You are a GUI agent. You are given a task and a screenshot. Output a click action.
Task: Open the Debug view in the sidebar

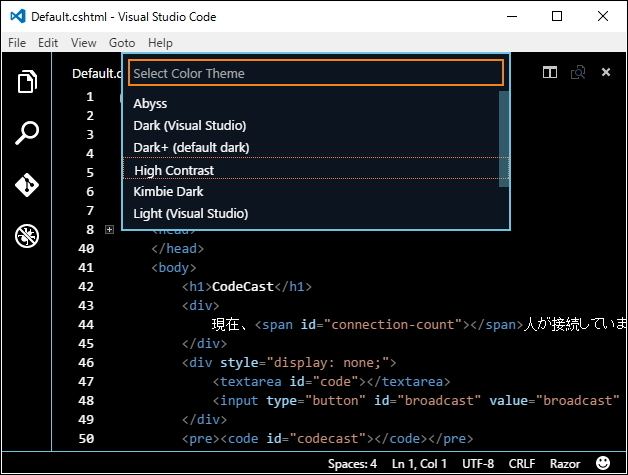tap(28, 237)
